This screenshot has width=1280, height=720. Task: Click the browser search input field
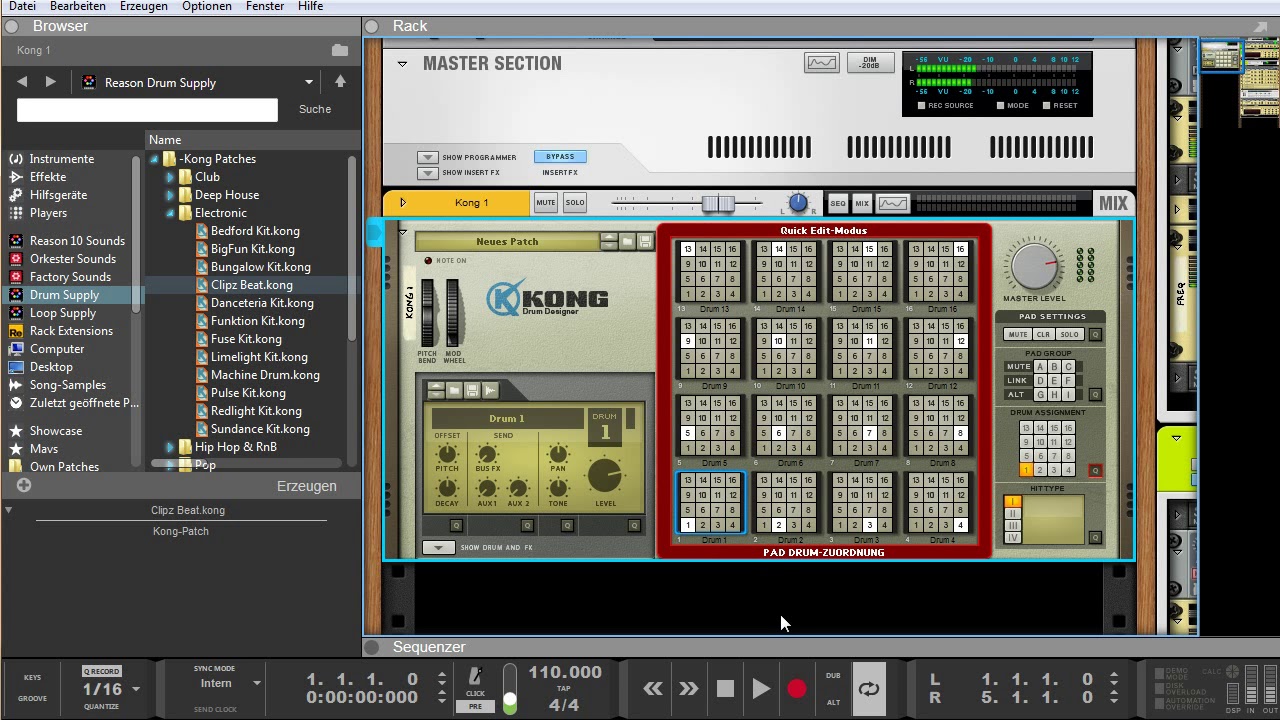[147, 109]
